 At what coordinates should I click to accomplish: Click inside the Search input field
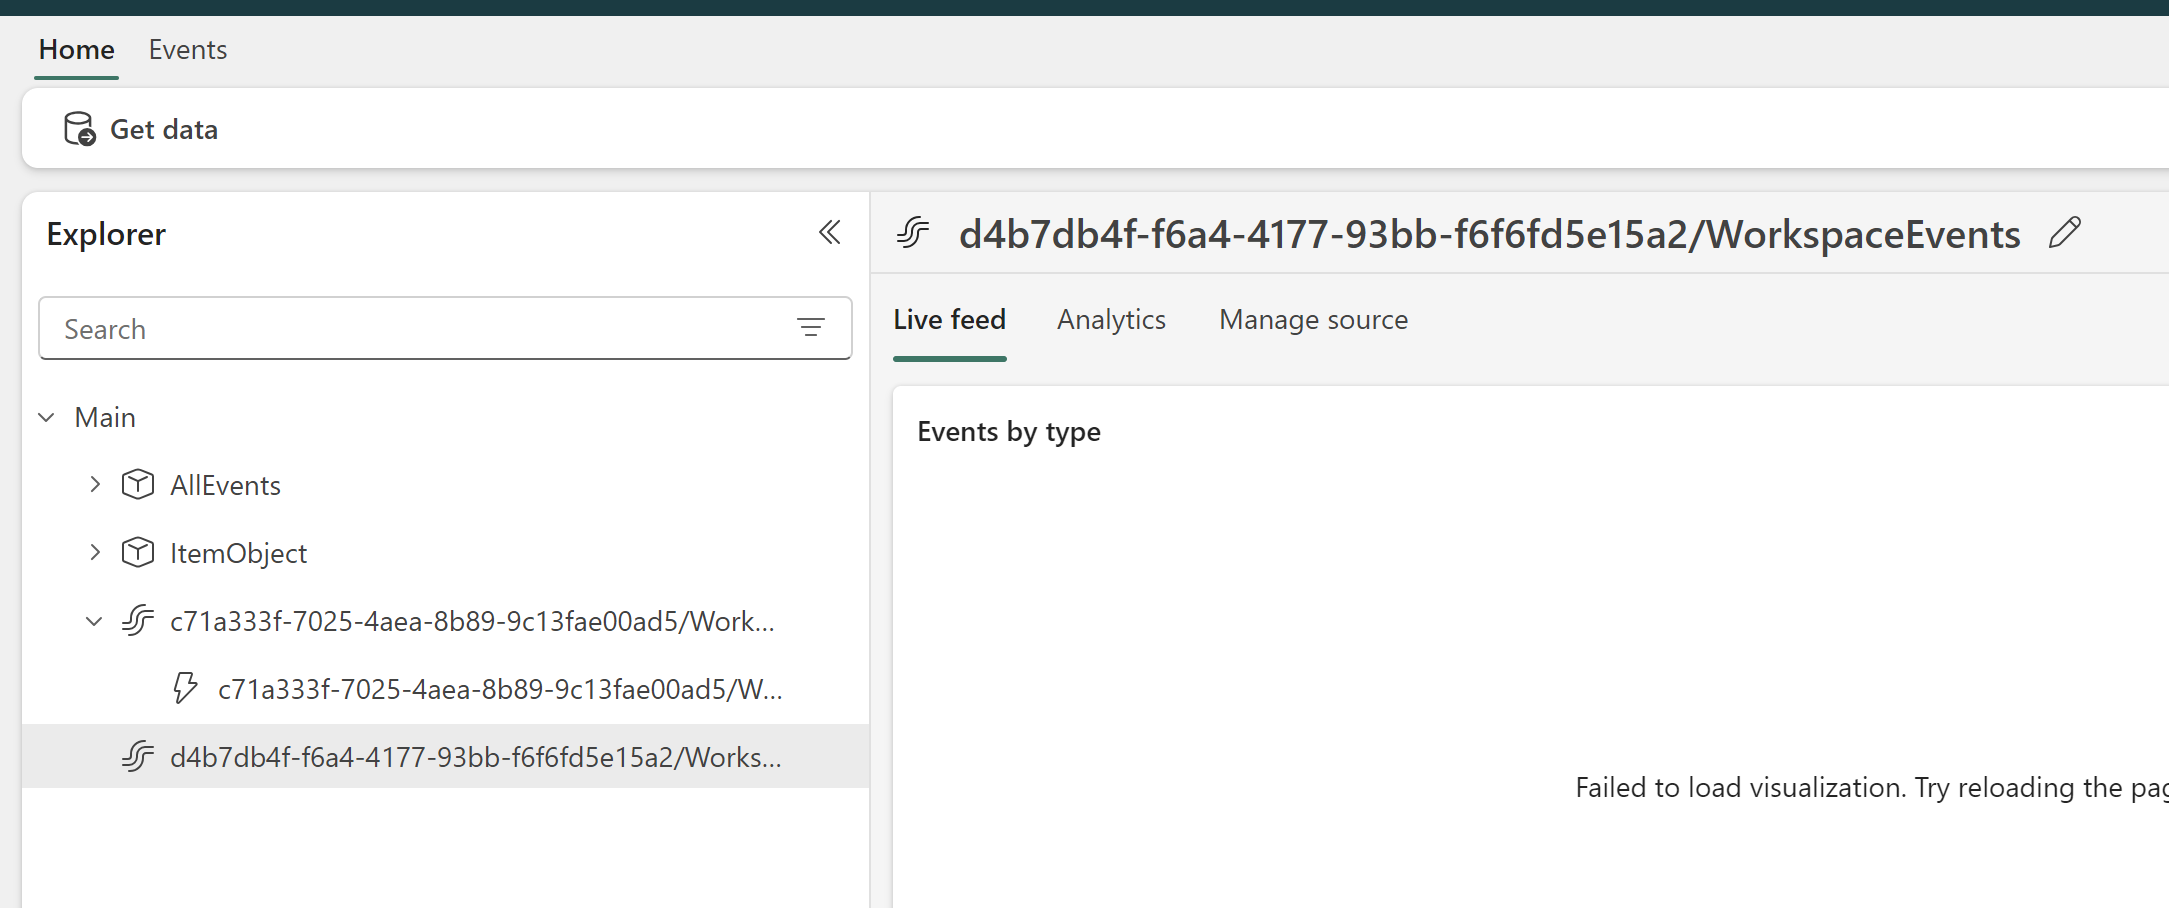[x=400, y=328]
